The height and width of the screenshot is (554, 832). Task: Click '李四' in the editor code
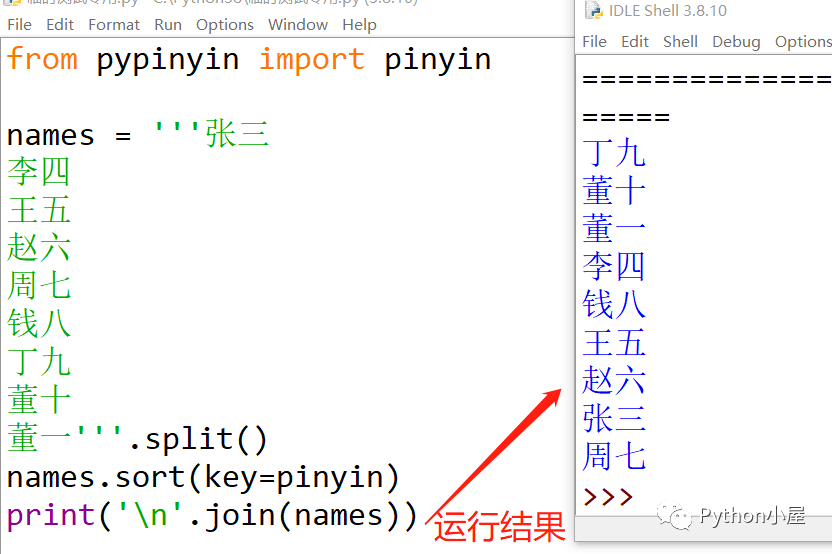point(38,172)
